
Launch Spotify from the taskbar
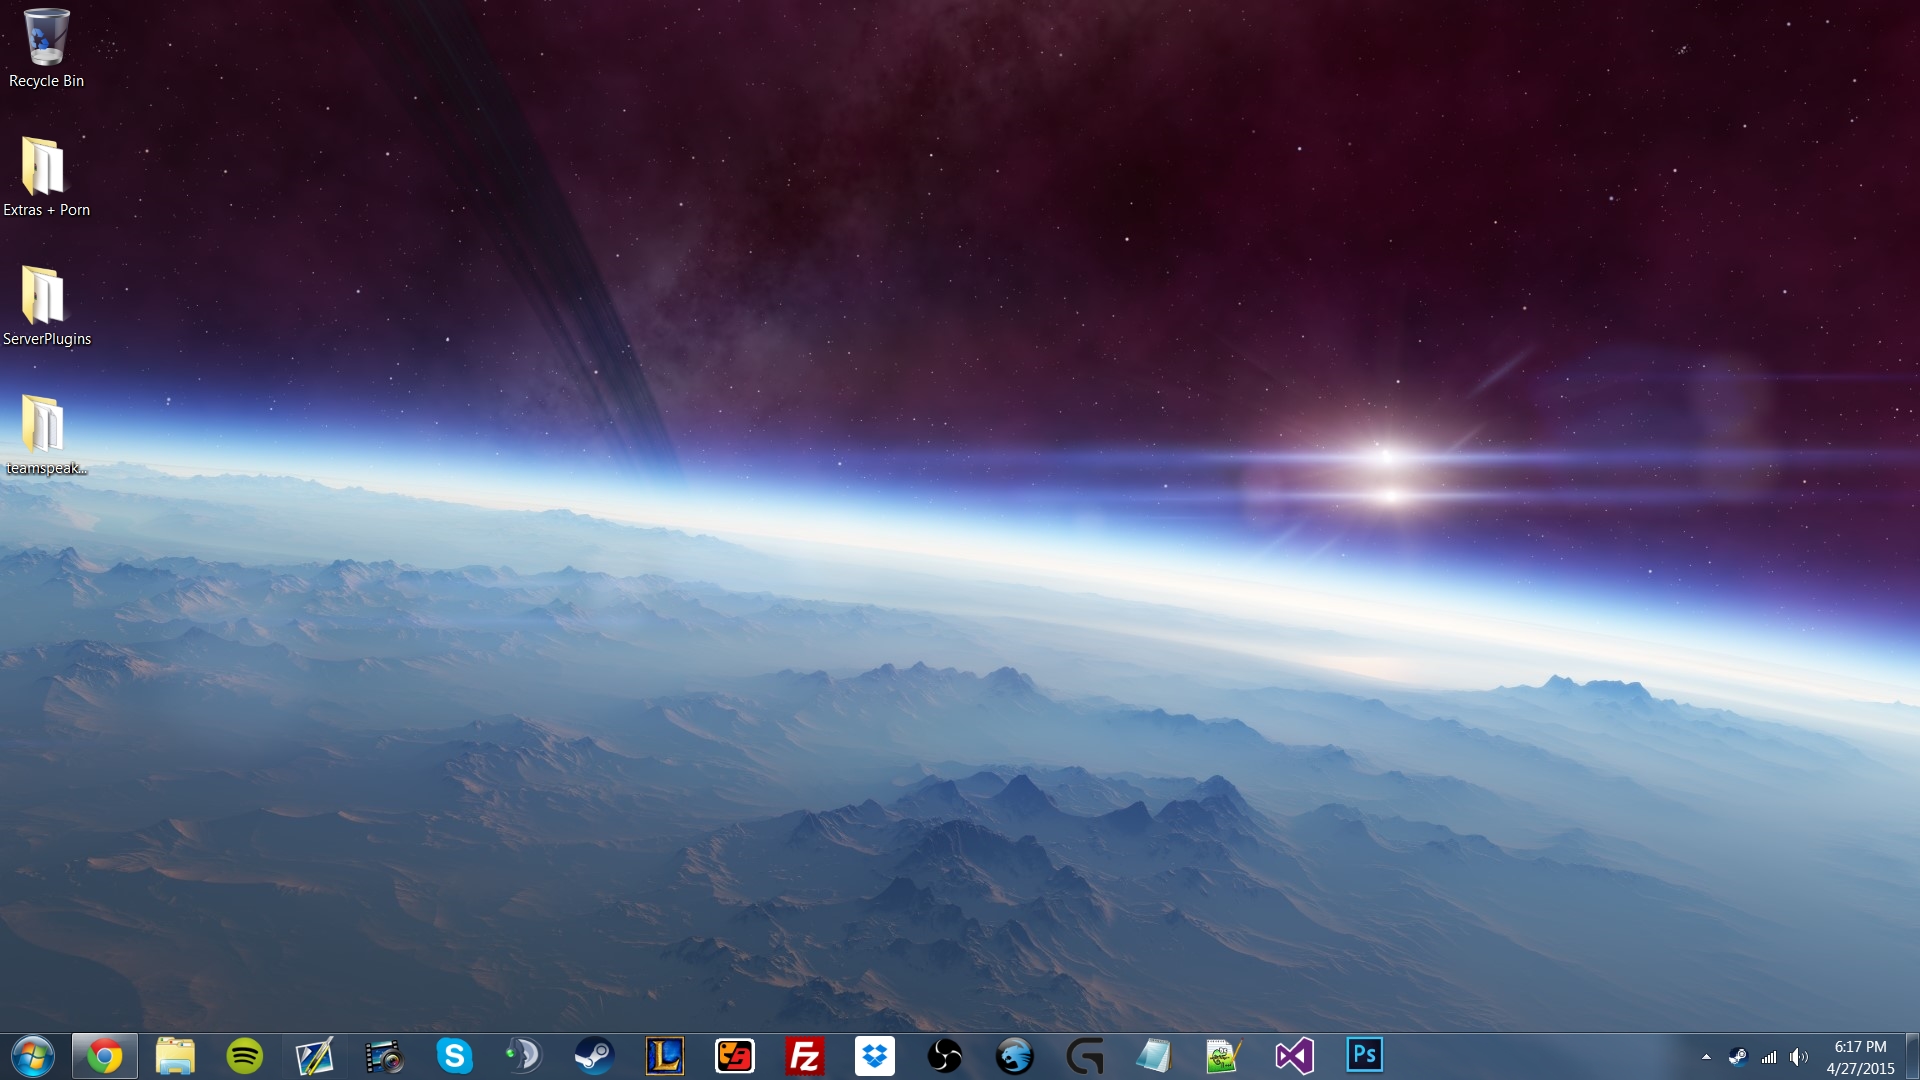click(x=244, y=1056)
